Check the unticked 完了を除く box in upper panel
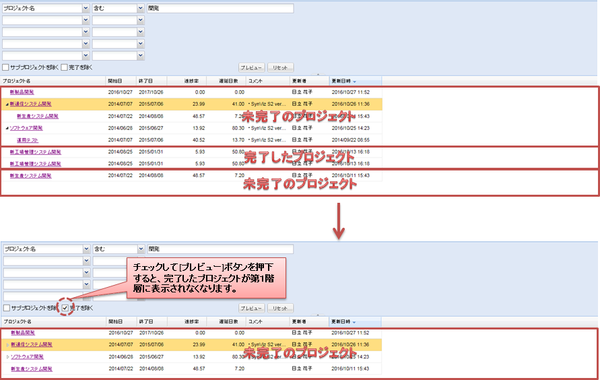The image size is (600, 380). [64, 67]
